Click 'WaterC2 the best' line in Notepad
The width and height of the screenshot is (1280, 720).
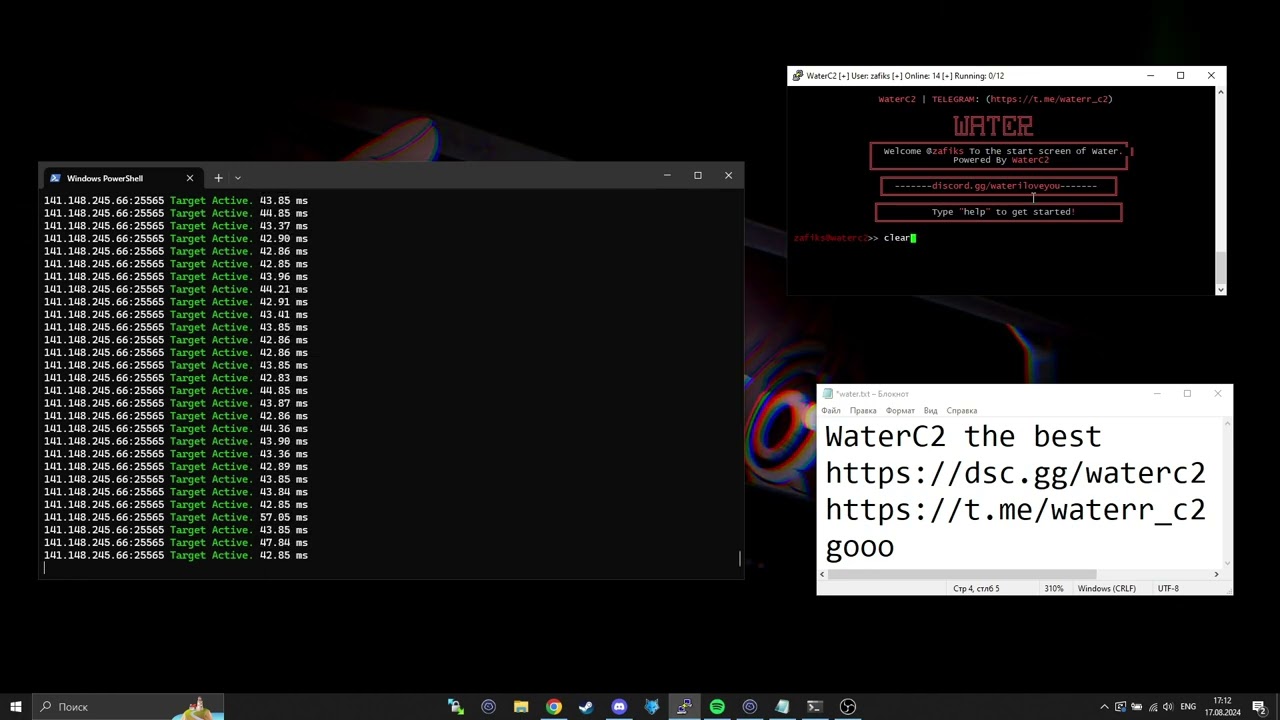963,437
